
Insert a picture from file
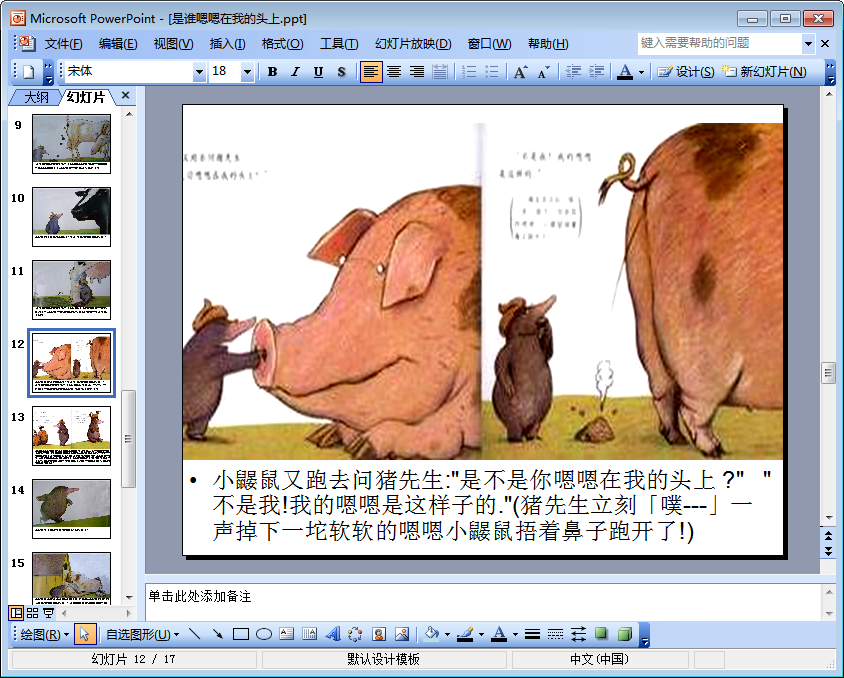[402, 634]
